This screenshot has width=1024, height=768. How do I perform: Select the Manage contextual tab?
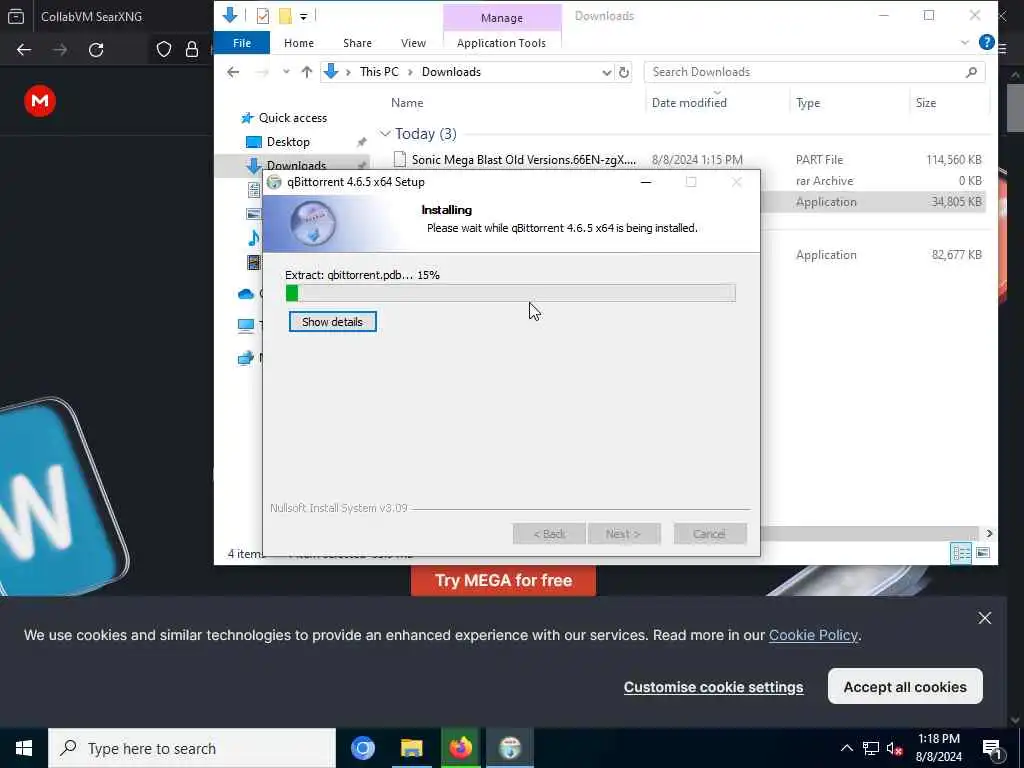pos(502,18)
